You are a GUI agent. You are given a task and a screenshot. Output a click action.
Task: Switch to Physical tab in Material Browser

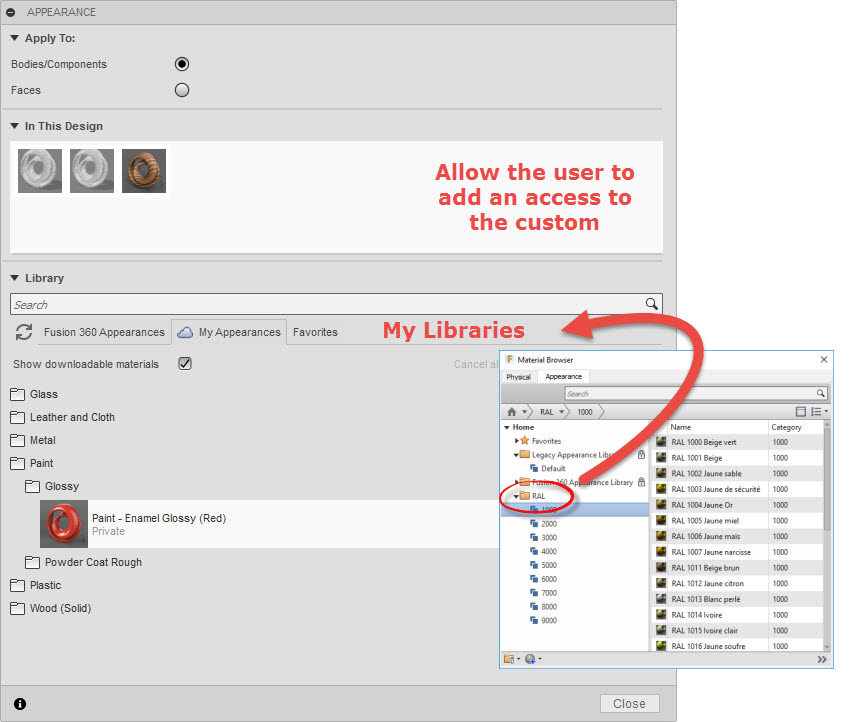[x=519, y=376]
